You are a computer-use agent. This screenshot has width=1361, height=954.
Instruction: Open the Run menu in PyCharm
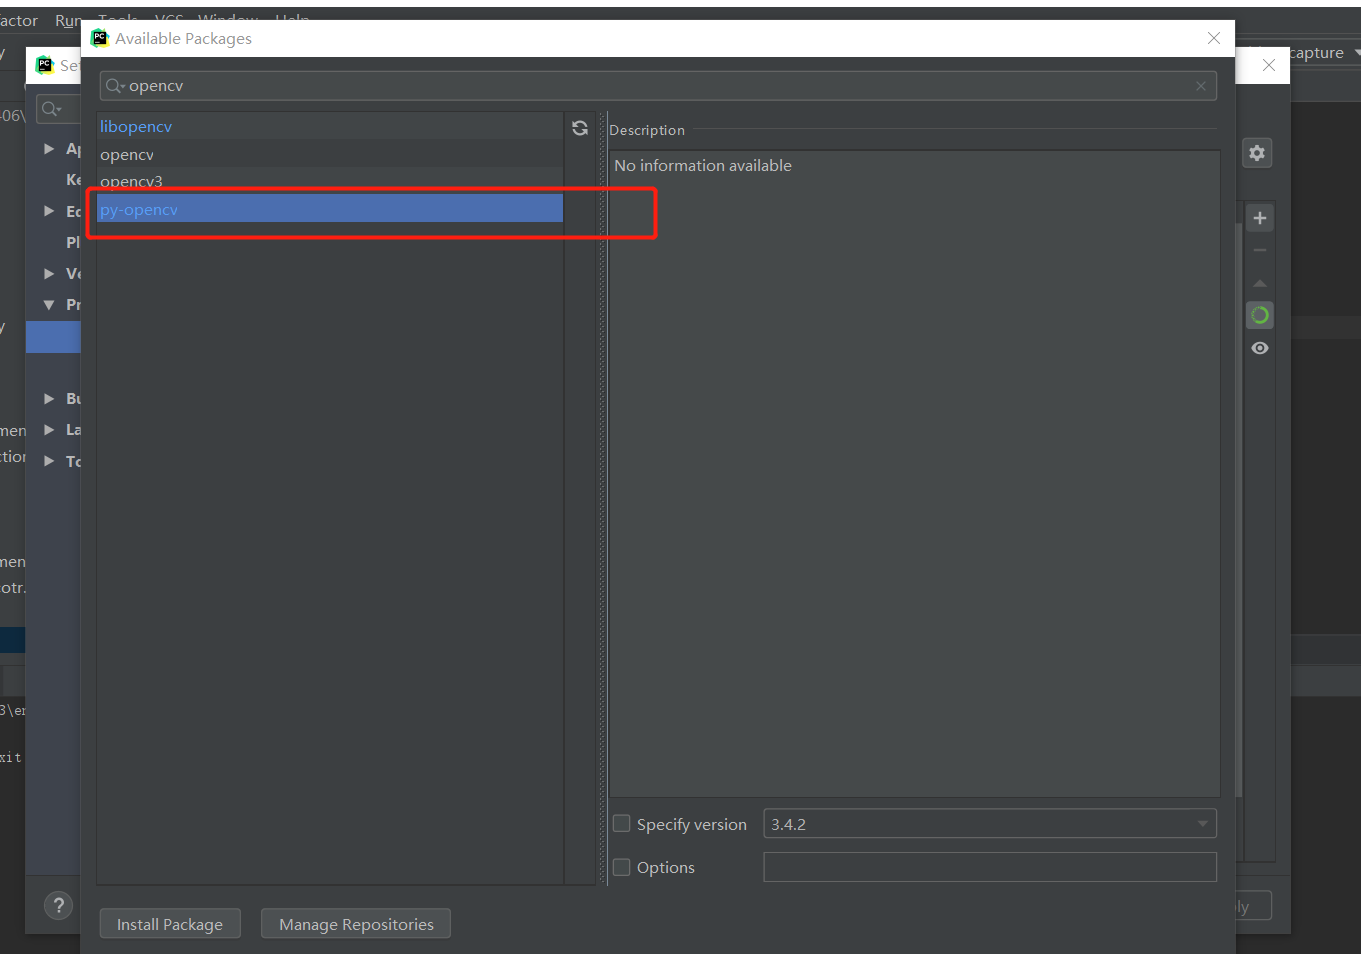click(68, 20)
